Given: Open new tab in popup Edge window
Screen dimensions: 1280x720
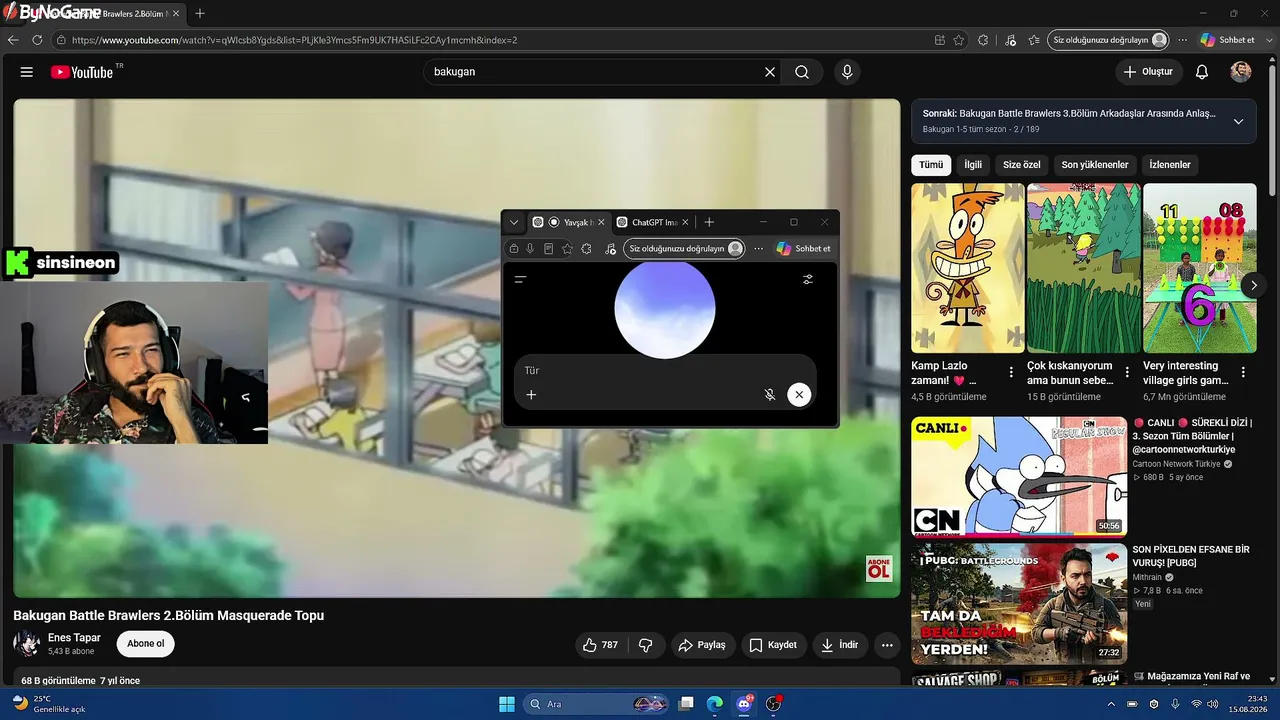Looking at the screenshot, I should [709, 222].
